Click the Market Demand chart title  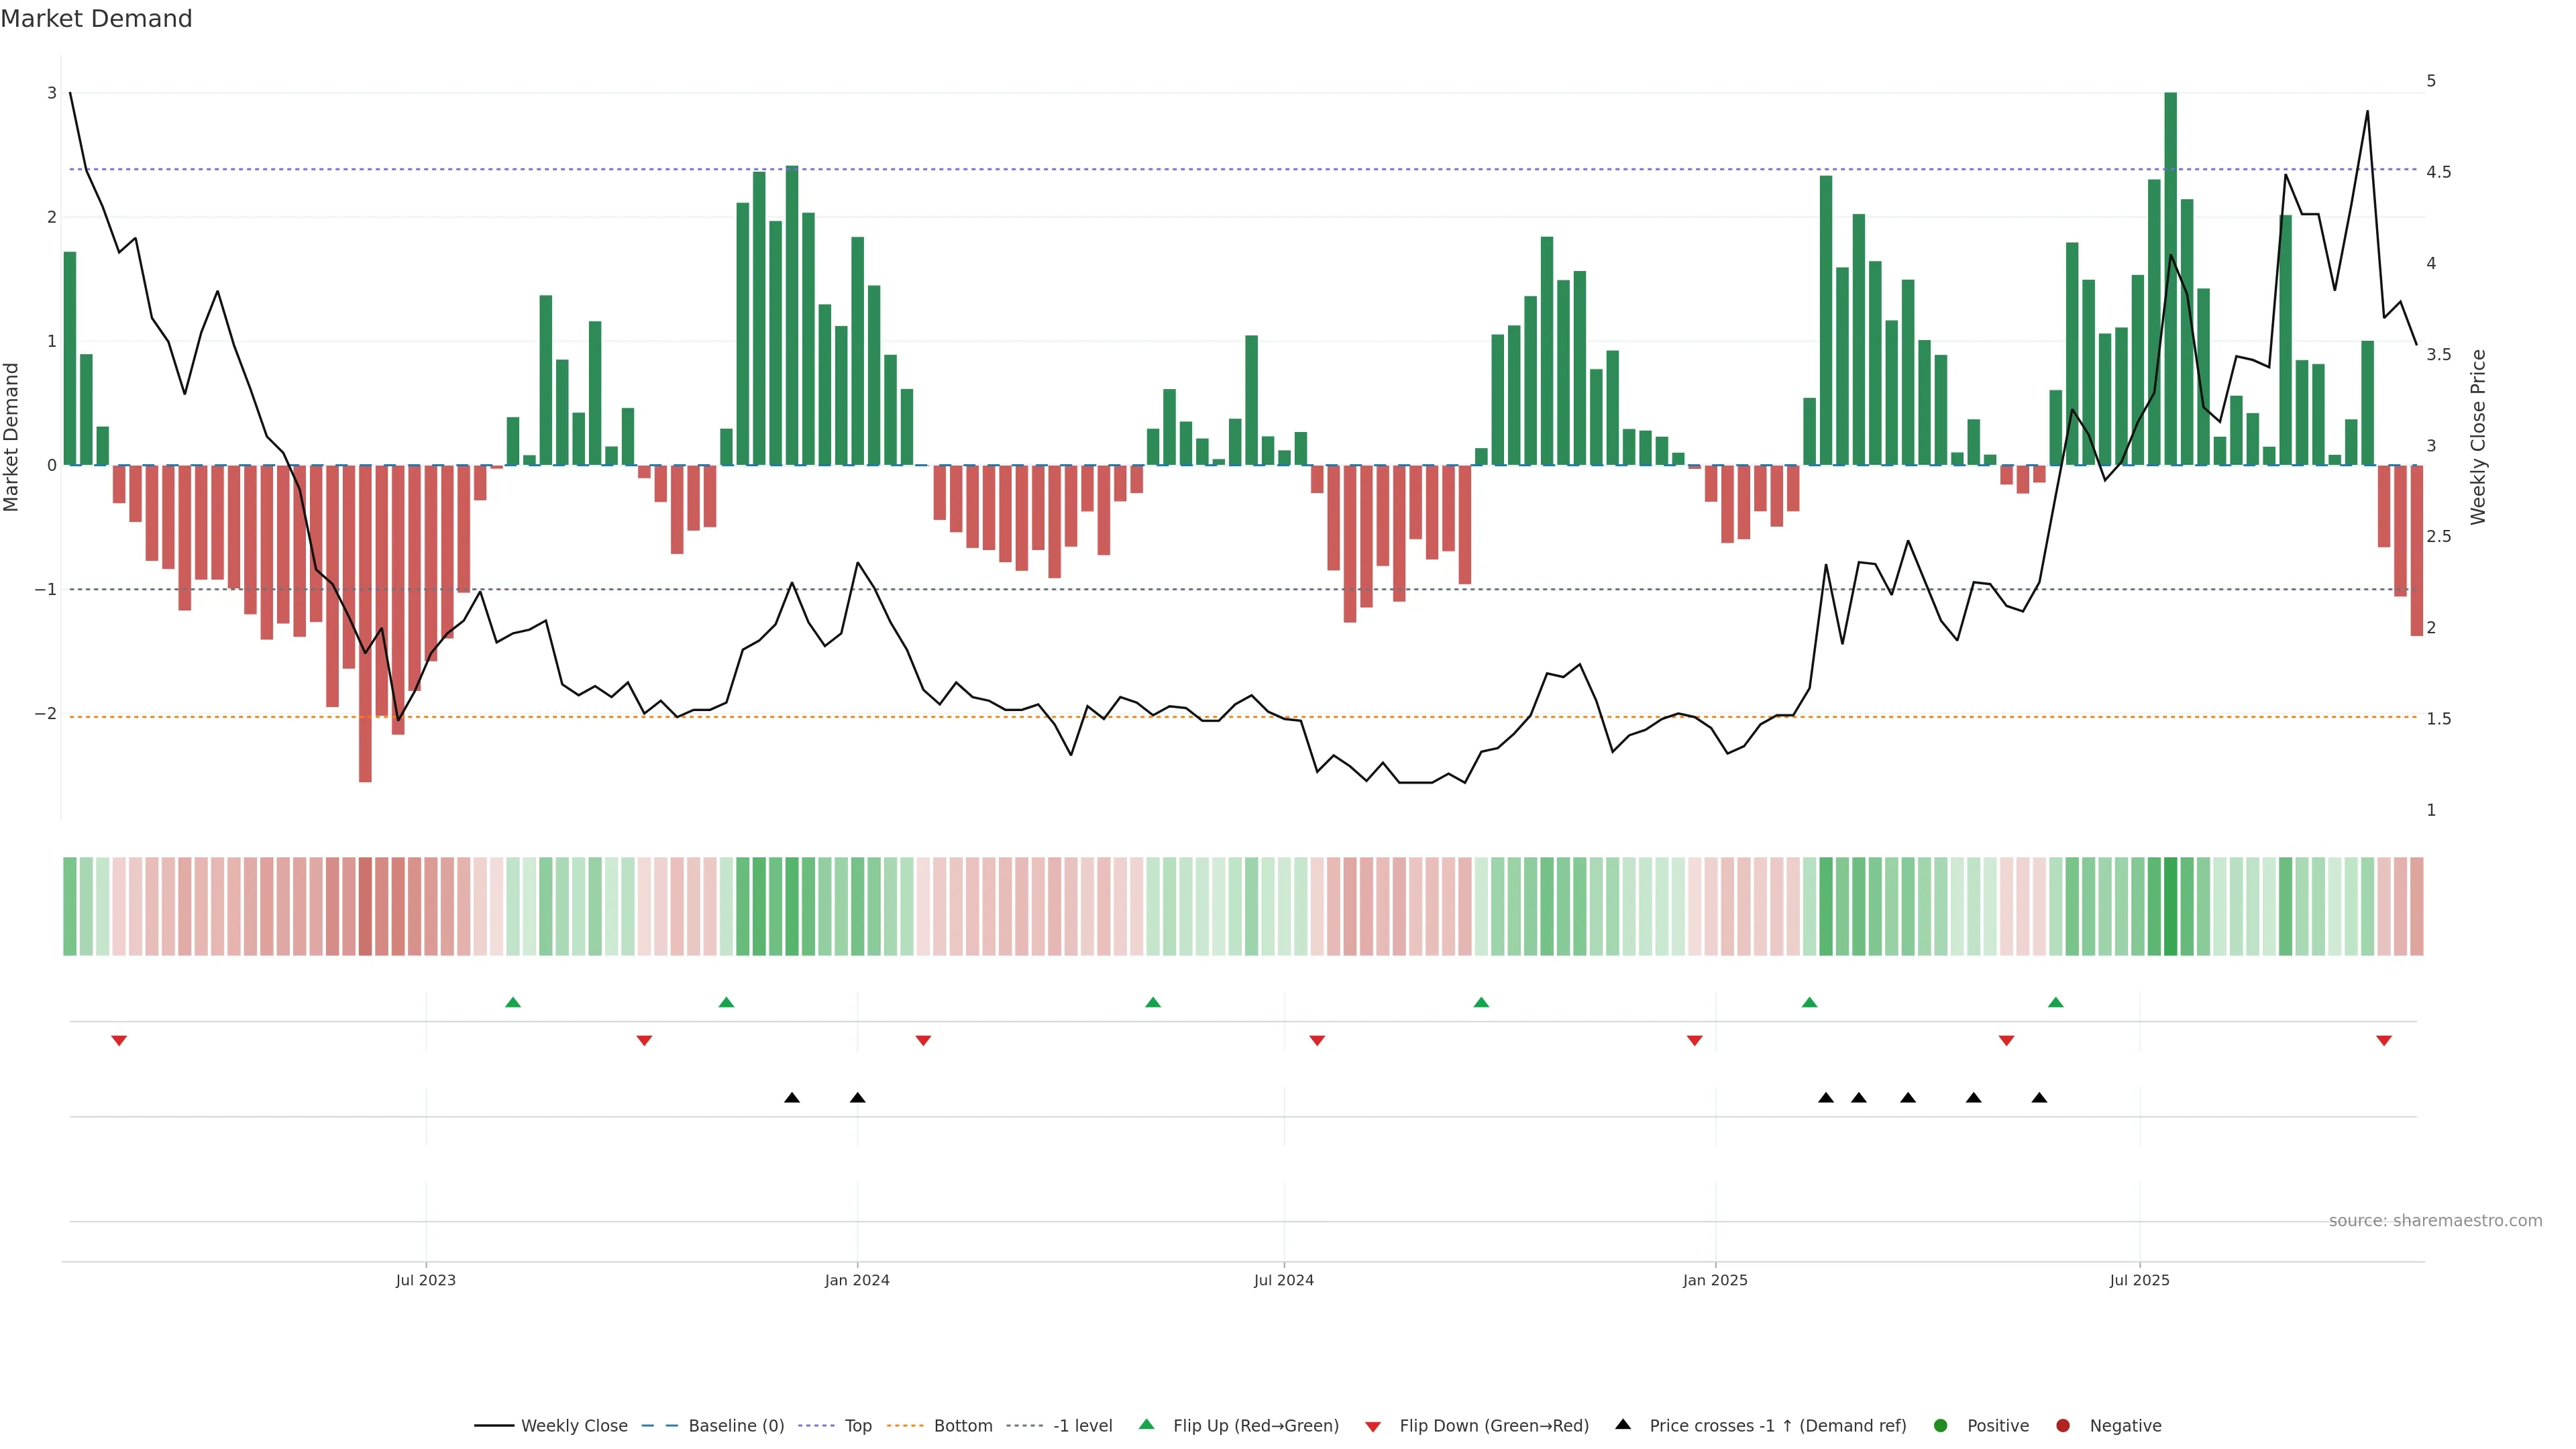click(96, 19)
